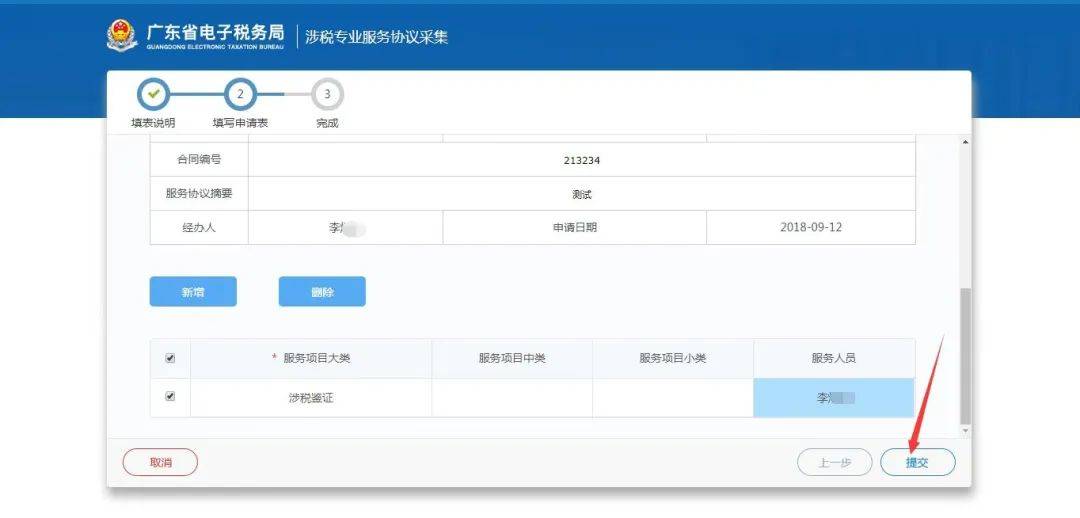Go back with 上一步 button
Image resolution: width=1080 pixels, height=518 pixels.
[x=835, y=462]
